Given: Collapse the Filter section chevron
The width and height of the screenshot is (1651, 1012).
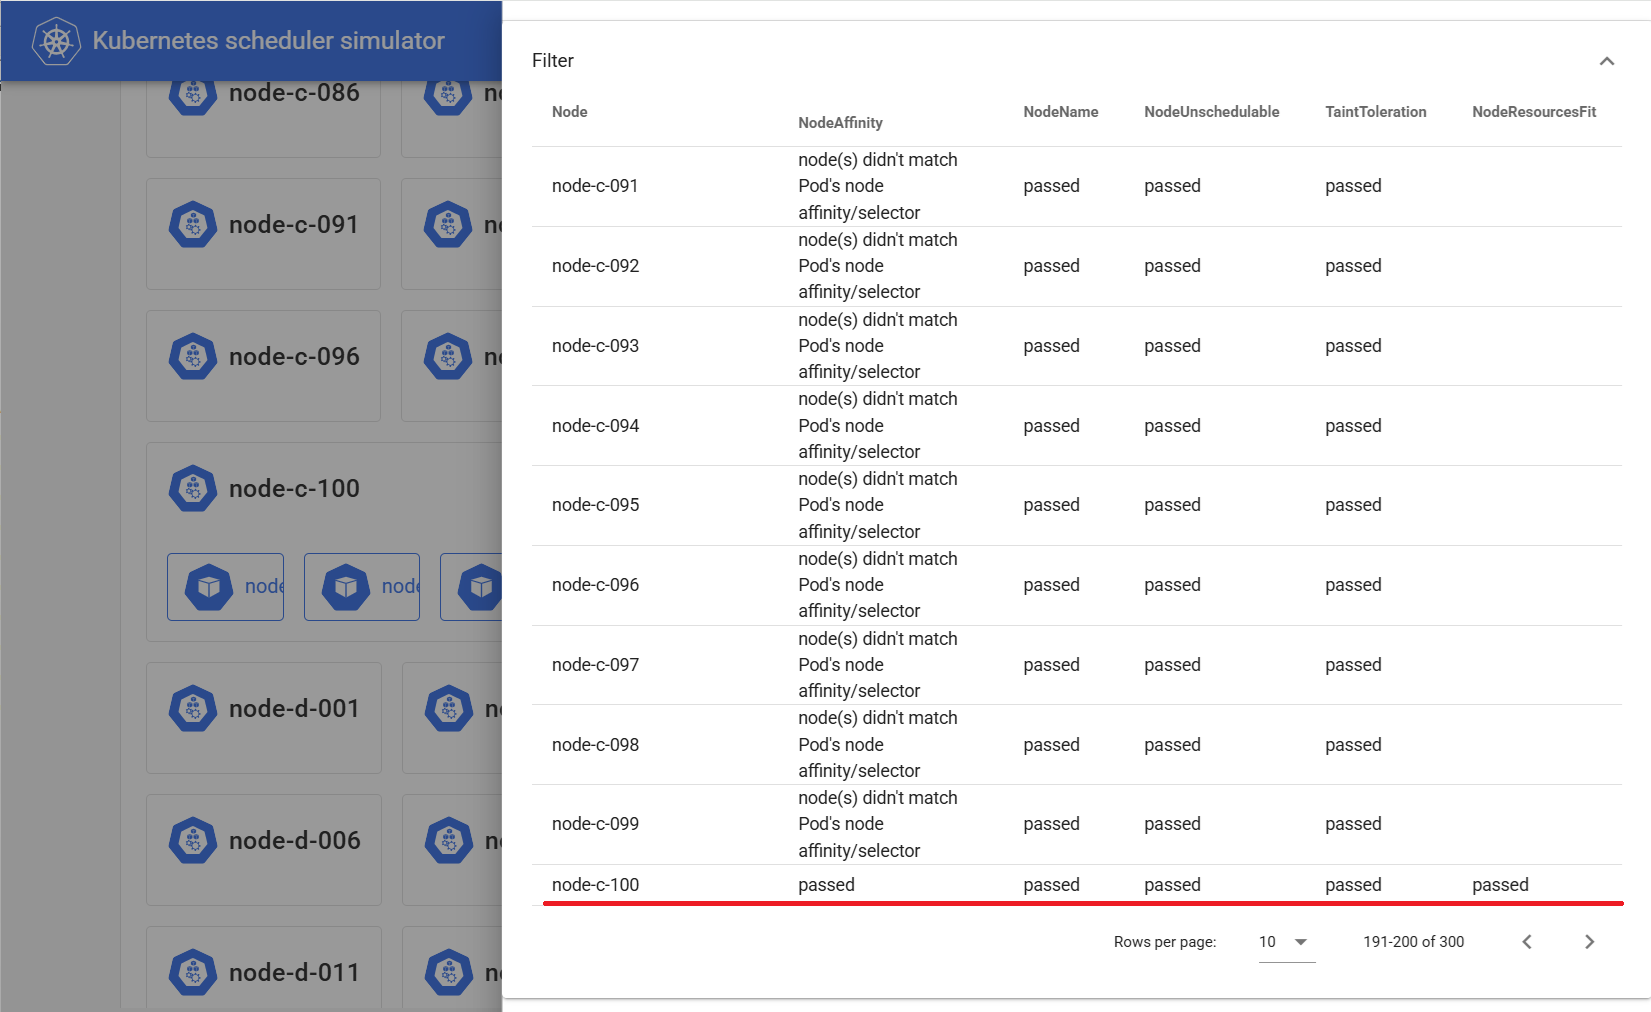Looking at the screenshot, I should (1606, 61).
